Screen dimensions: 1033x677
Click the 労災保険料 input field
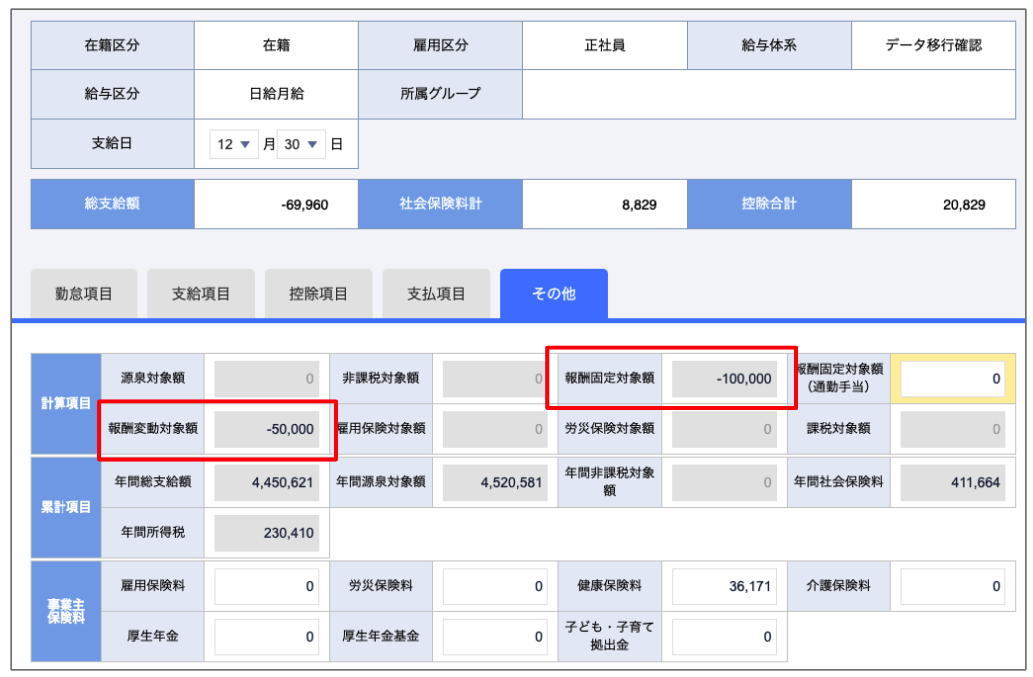click(495, 586)
